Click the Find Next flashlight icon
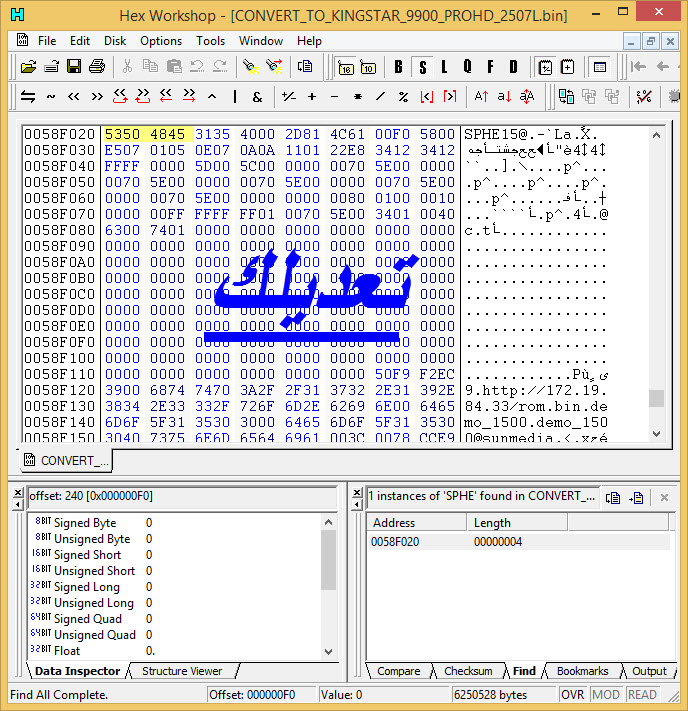688x711 pixels. click(274, 67)
